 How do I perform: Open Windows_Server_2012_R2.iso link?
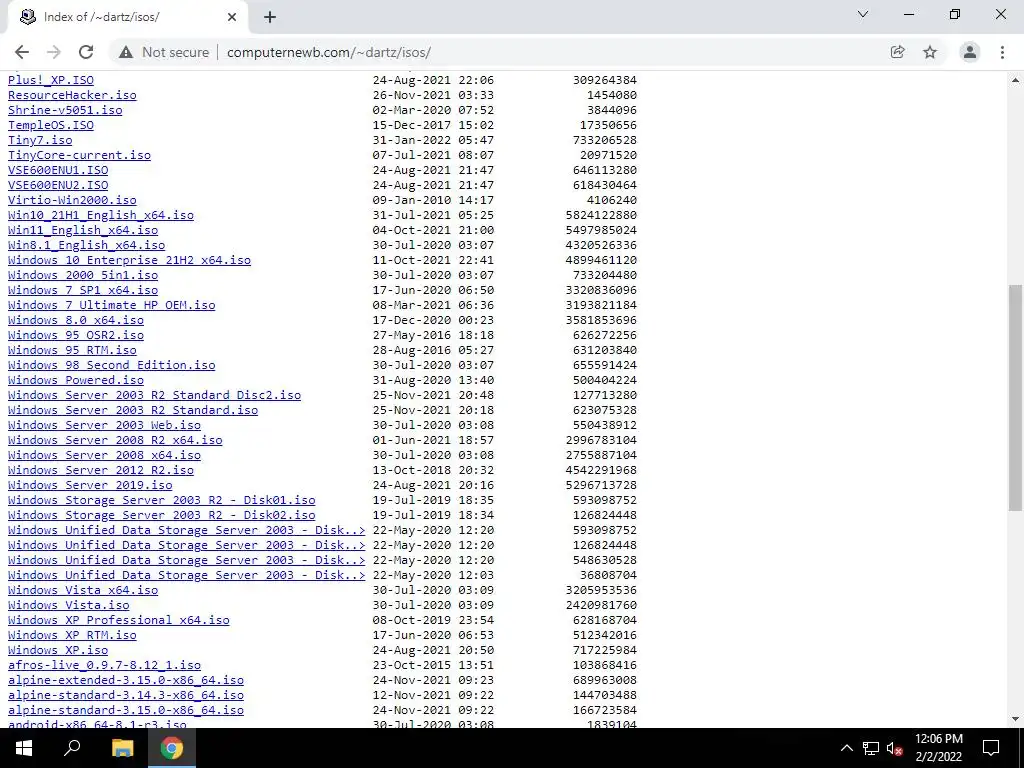tap(101, 470)
